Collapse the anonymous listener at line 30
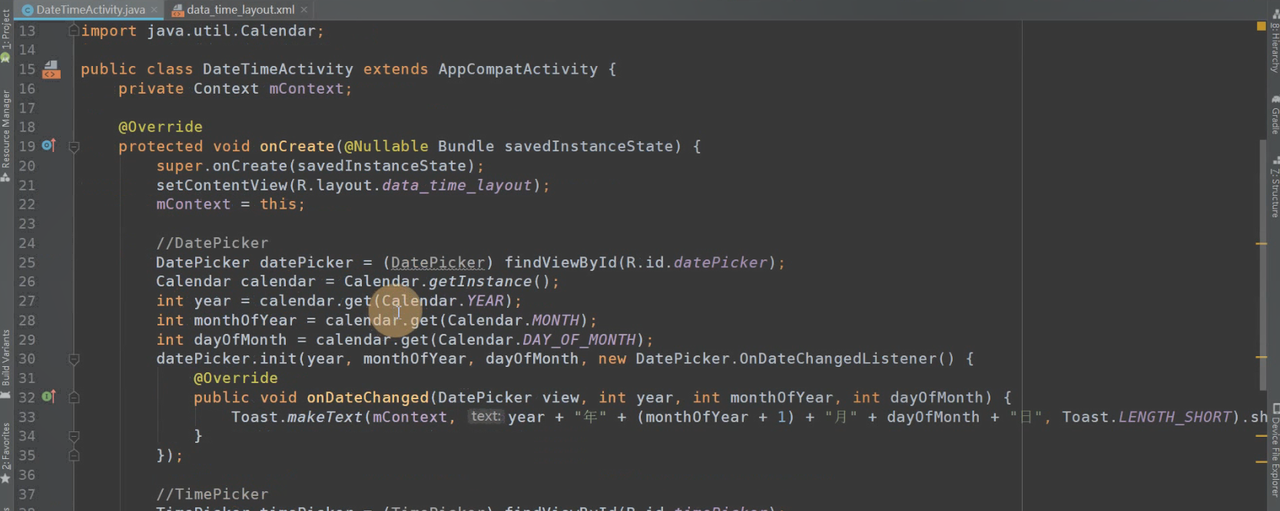Image resolution: width=1280 pixels, height=511 pixels. [x=74, y=359]
